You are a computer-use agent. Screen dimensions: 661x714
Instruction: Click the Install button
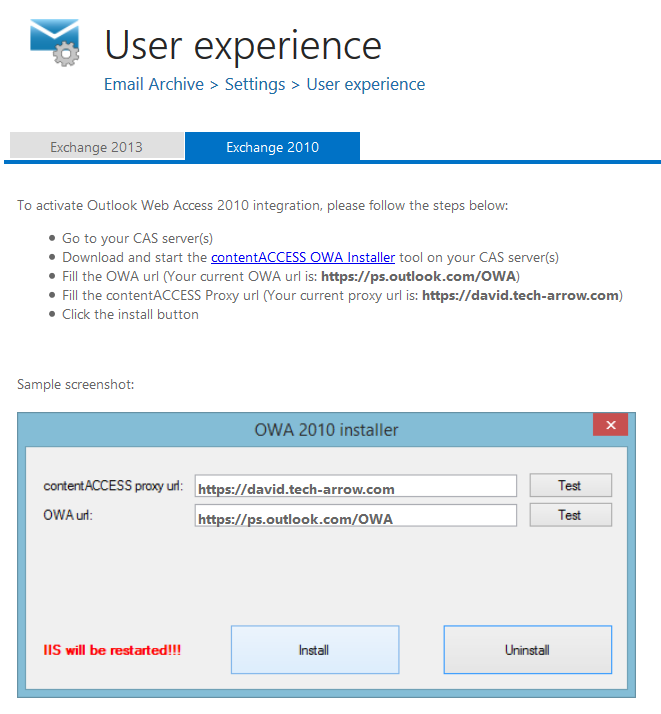[315, 650]
